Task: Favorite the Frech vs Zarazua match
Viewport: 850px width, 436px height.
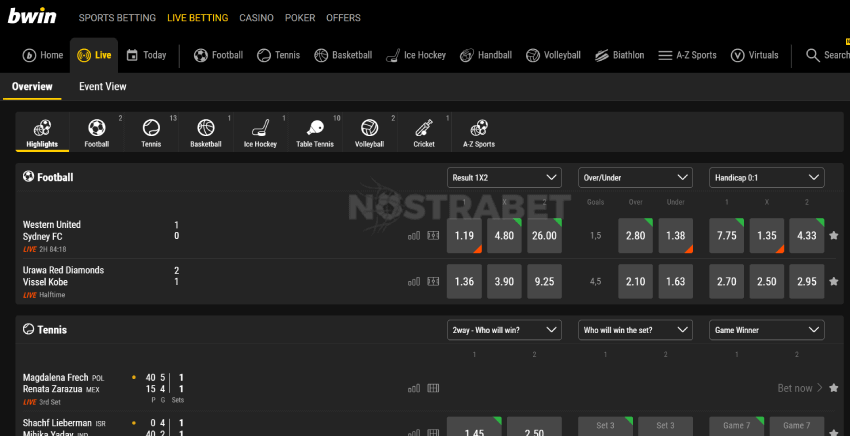Action: point(834,388)
